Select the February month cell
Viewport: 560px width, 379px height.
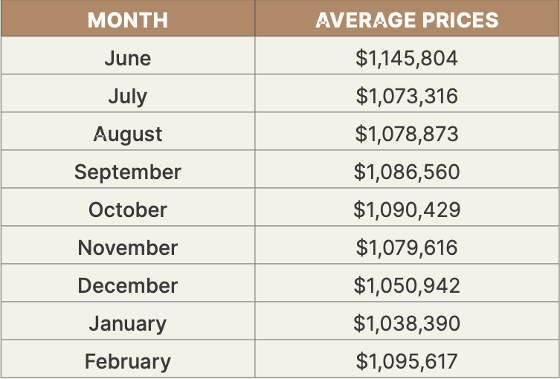click(128, 361)
